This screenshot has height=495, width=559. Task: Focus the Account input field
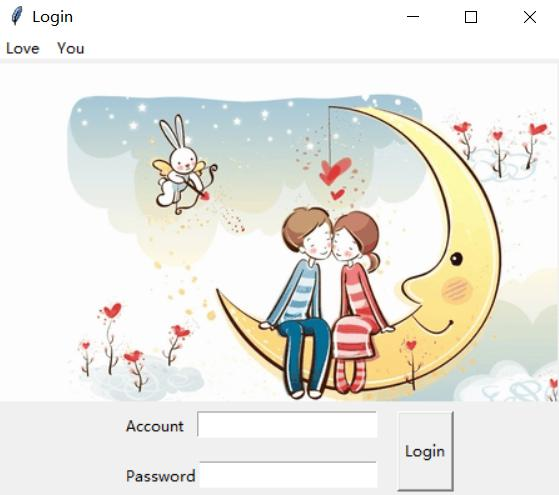pyautogui.click(x=287, y=424)
